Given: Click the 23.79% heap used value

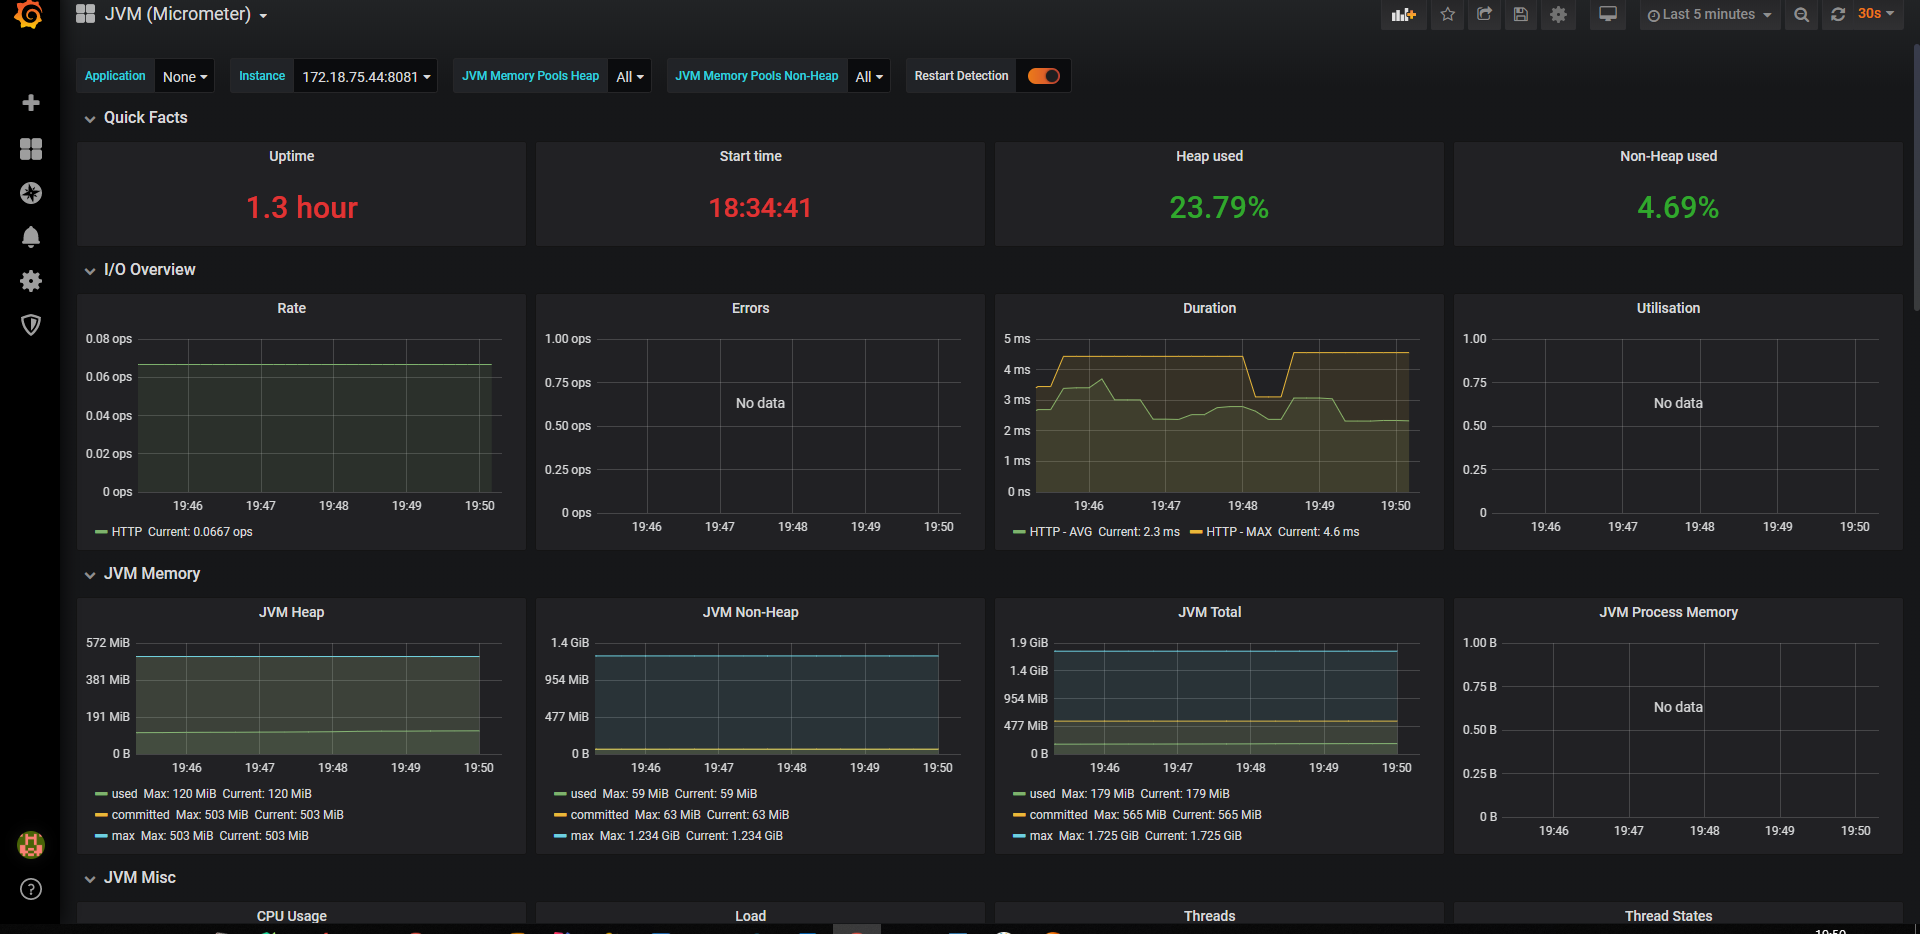Looking at the screenshot, I should click(1219, 208).
